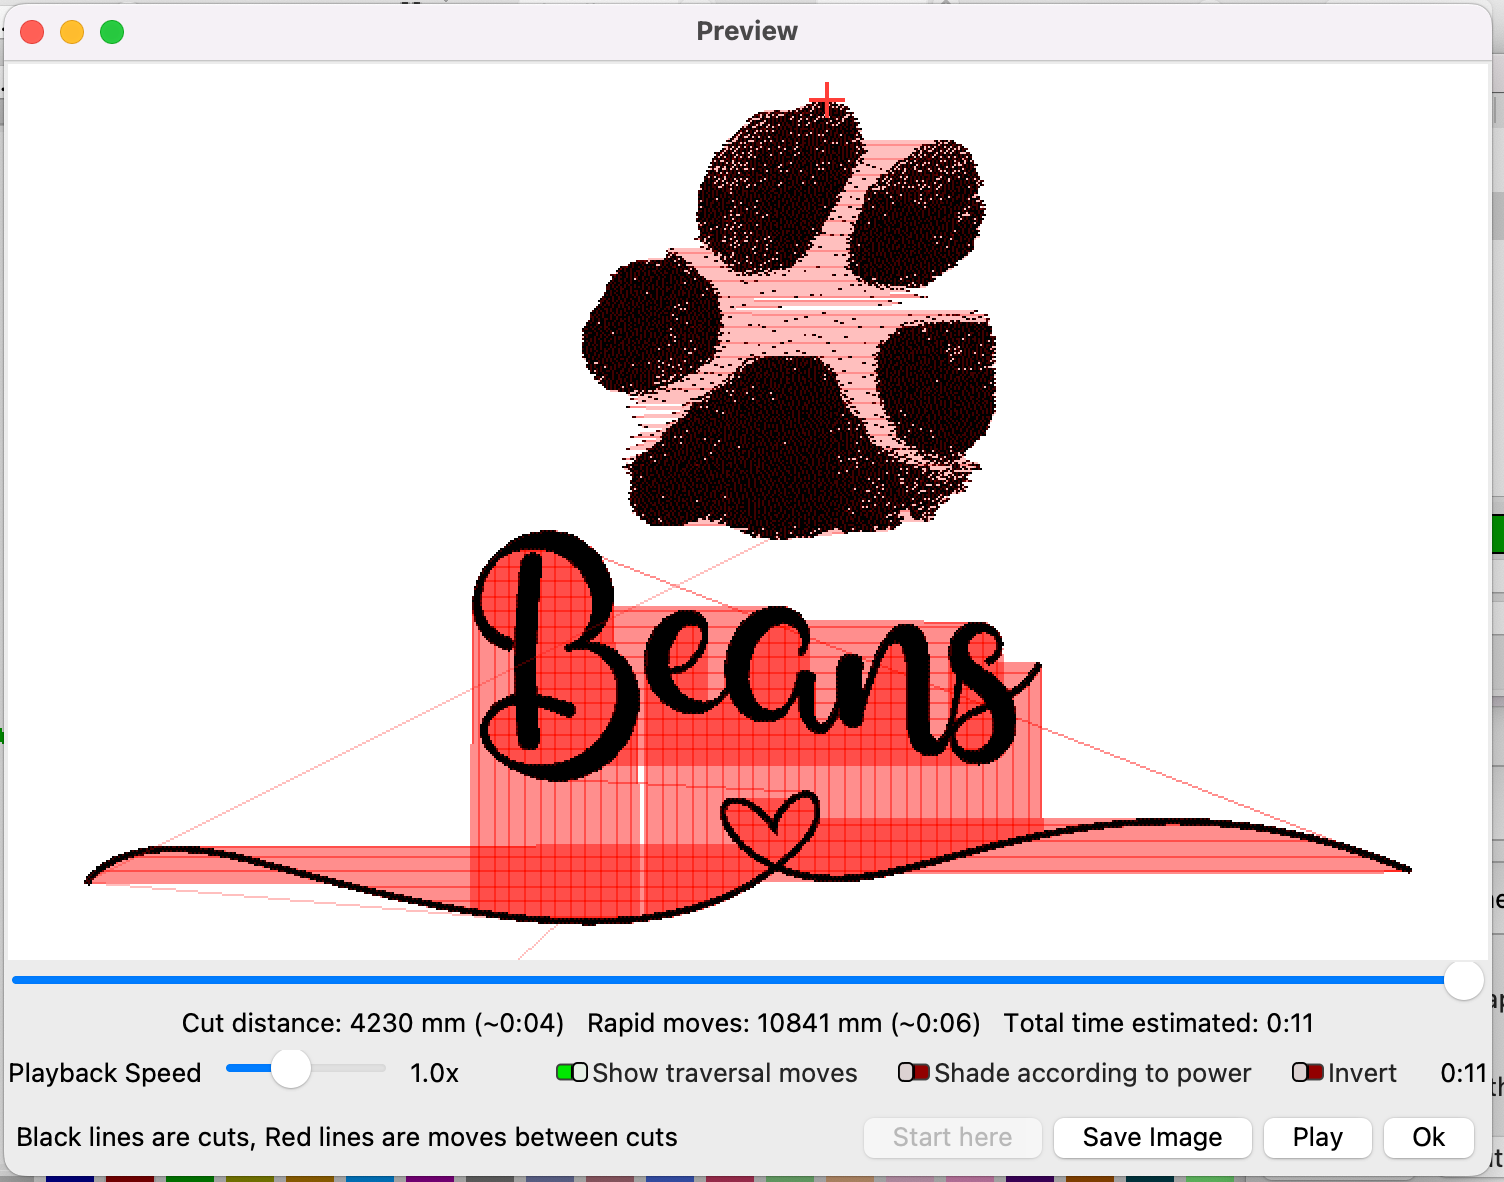Enable the Invert toggle

(1308, 1073)
